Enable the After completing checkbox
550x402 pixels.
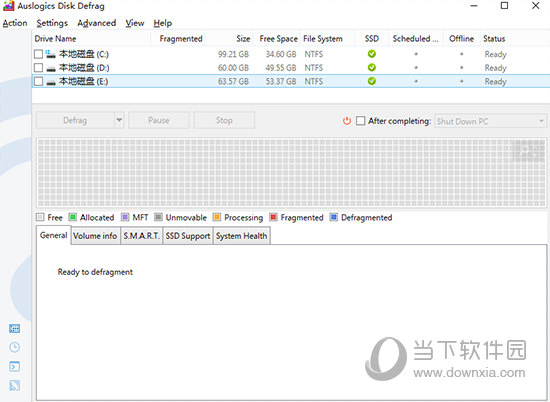tap(361, 121)
